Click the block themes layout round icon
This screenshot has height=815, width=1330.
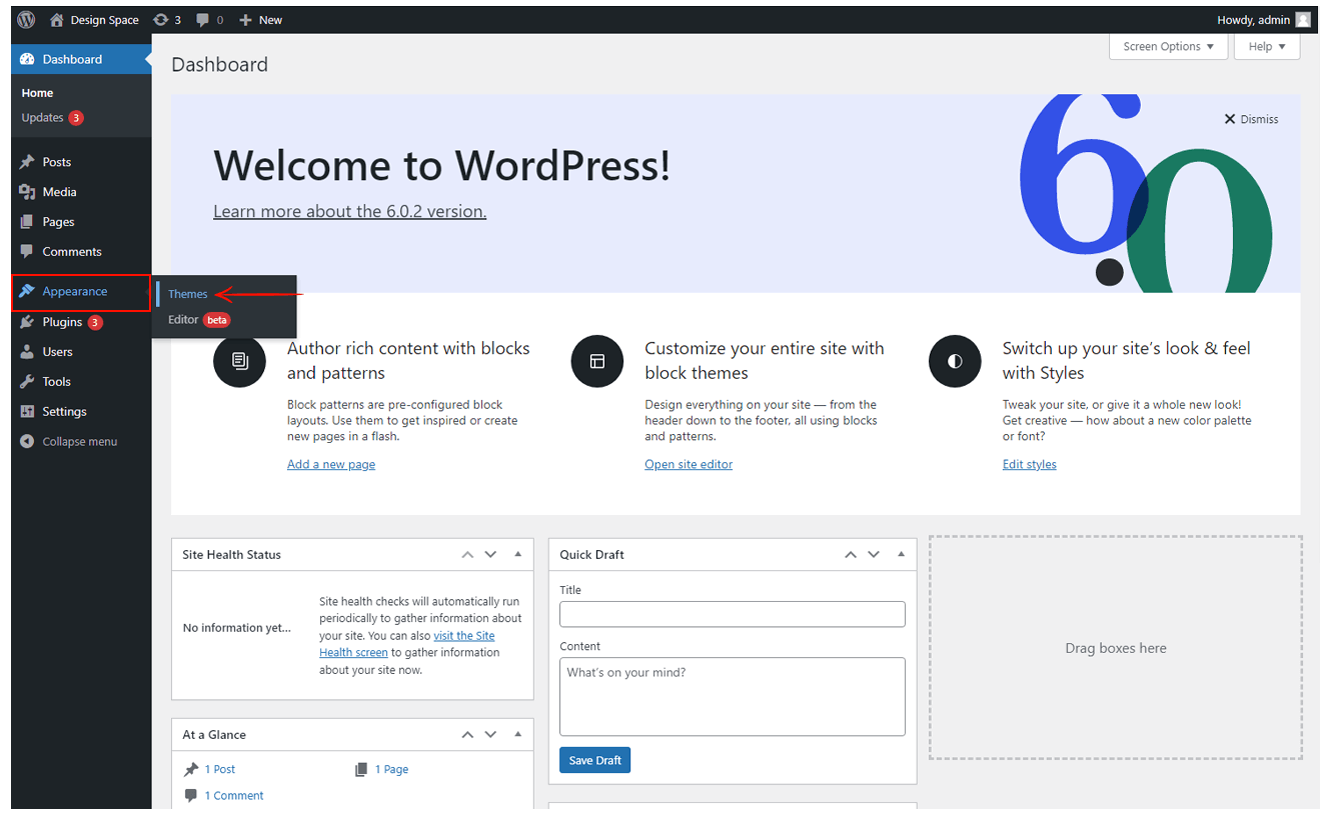tap(597, 361)
